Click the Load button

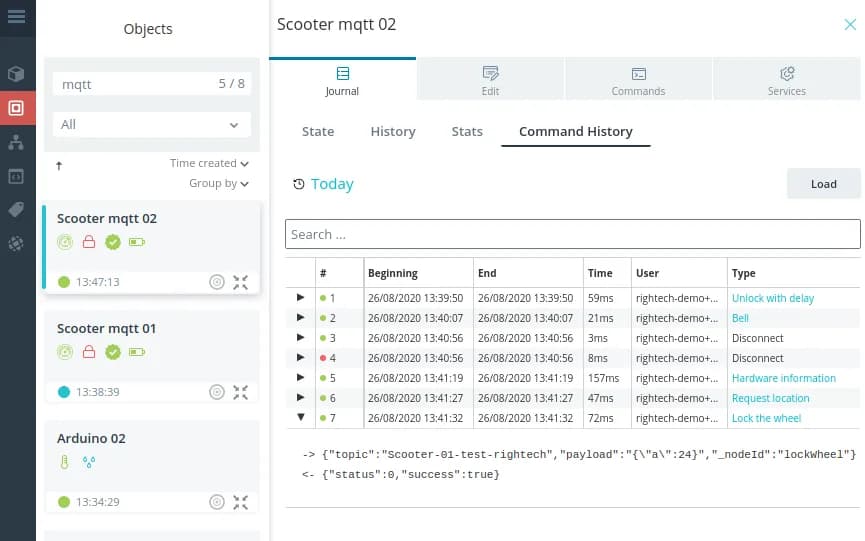[823, 184]
